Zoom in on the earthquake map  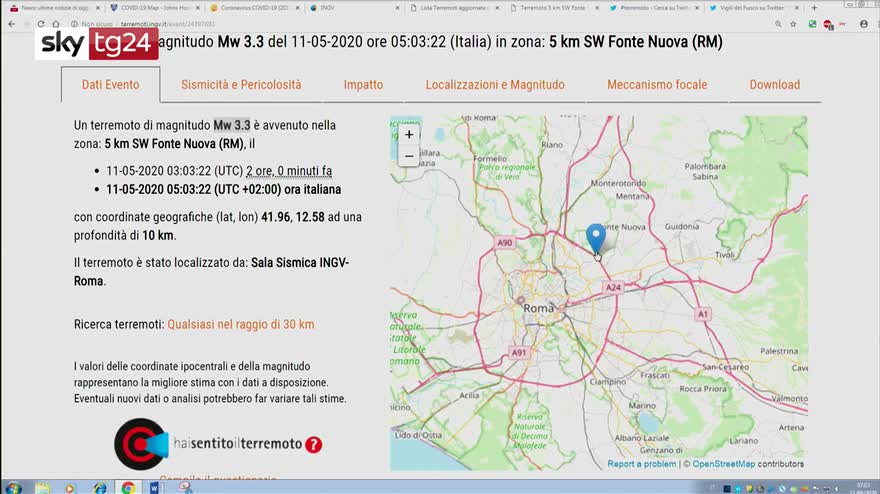[x=409, y=134]
